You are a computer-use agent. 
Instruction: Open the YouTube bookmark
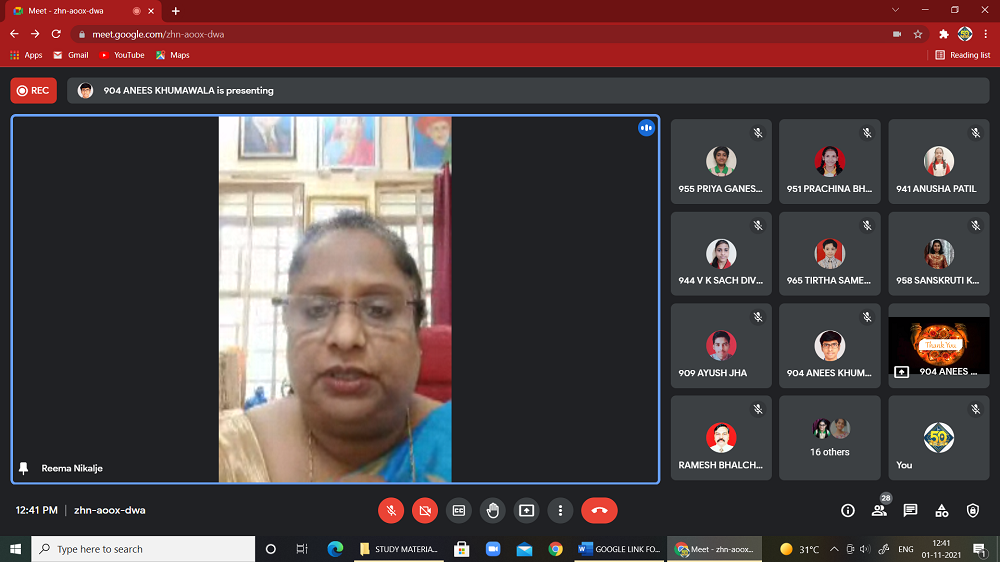point(122,55)
